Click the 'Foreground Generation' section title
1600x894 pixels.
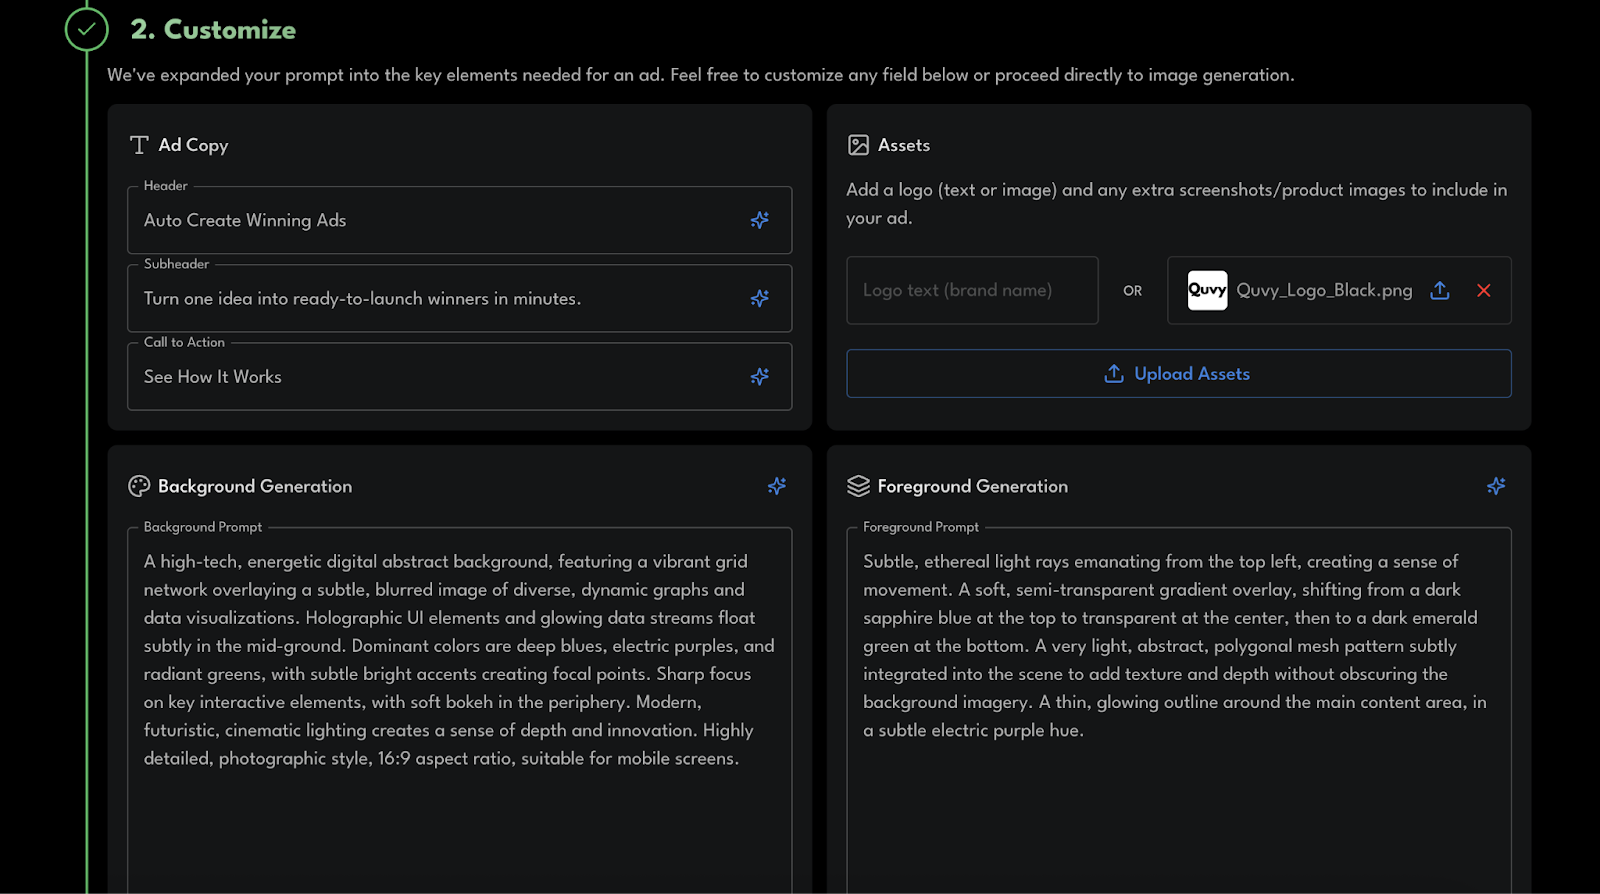(x=972, y=486)
